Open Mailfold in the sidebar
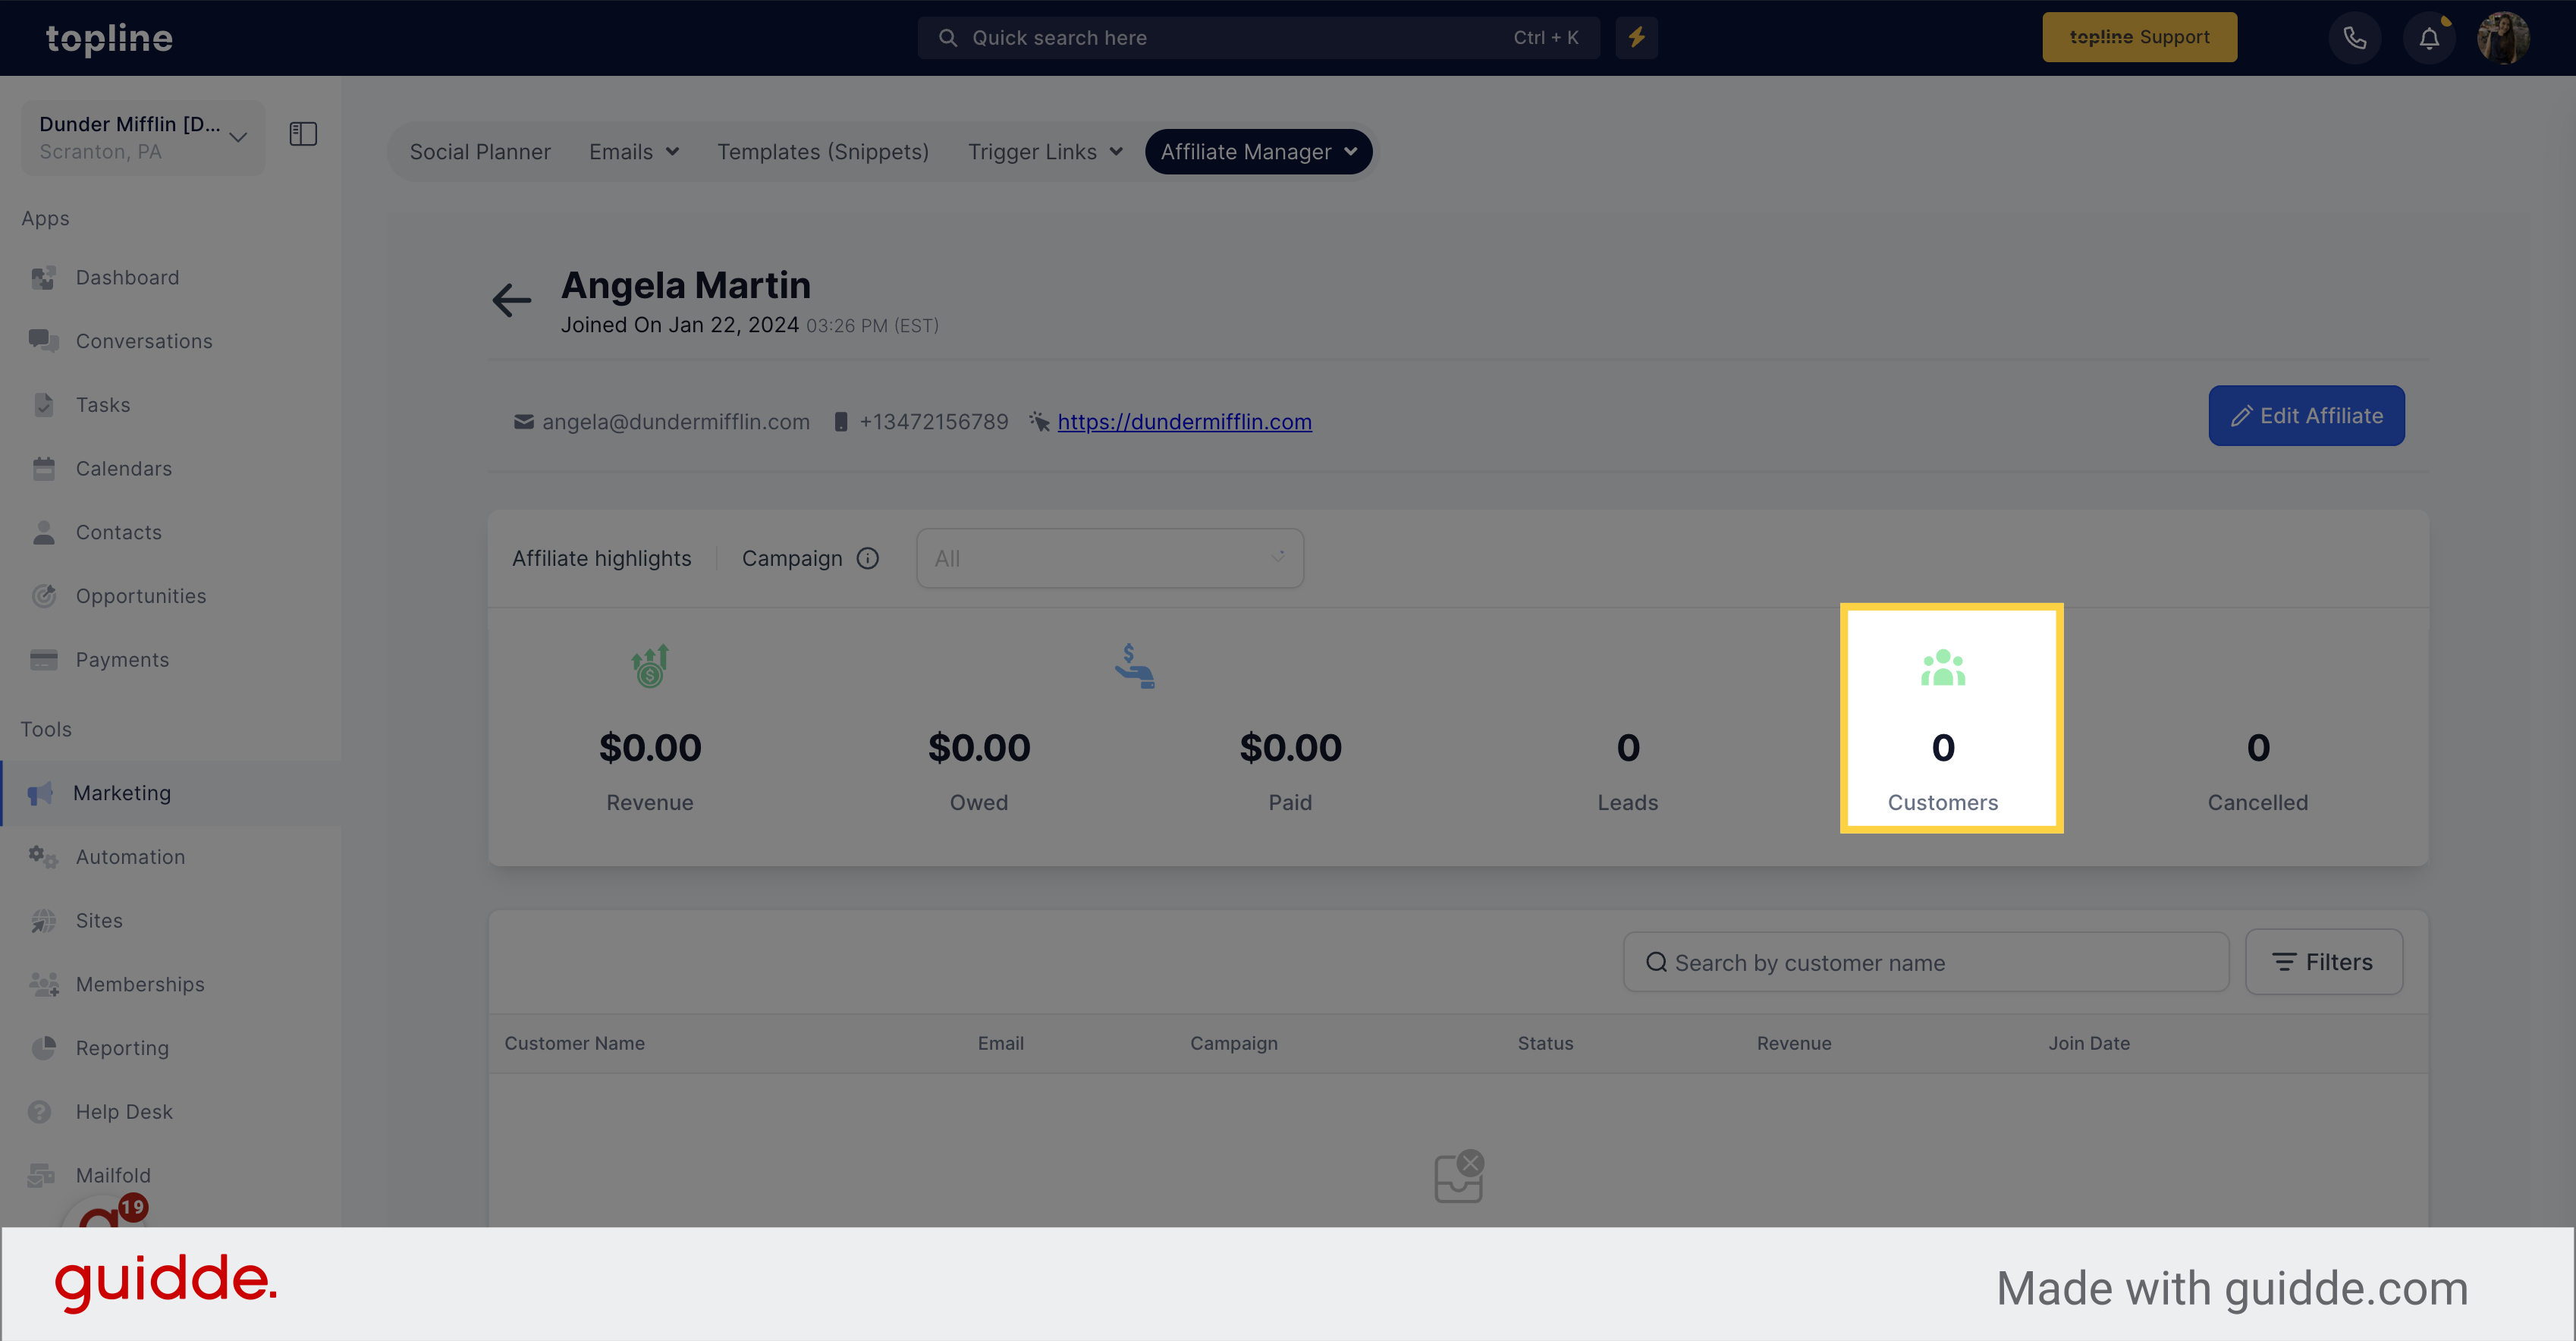The width and height of the screenshot is (2576, 1341). [x=113, y=1175]
